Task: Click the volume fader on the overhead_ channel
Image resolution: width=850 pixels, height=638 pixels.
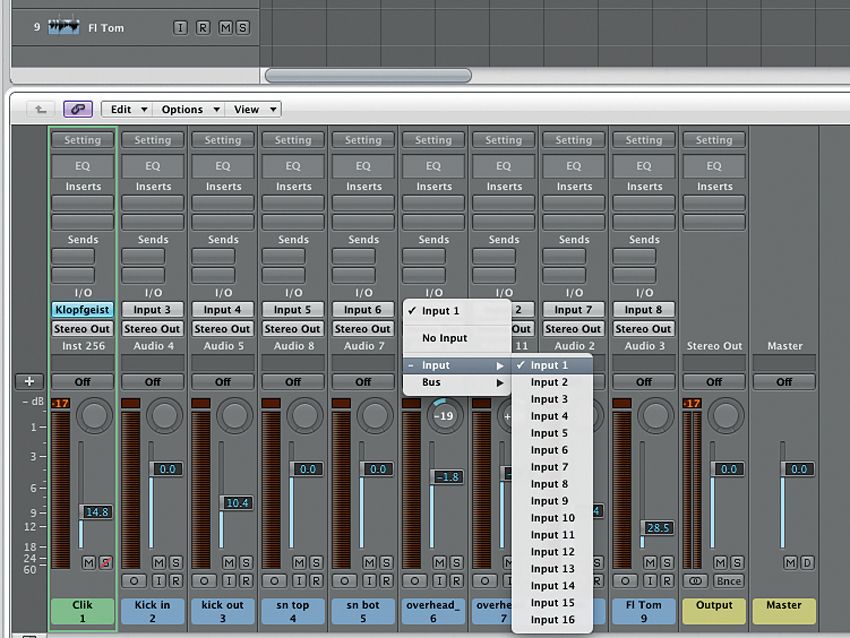Action: click(x=447, y=476)
